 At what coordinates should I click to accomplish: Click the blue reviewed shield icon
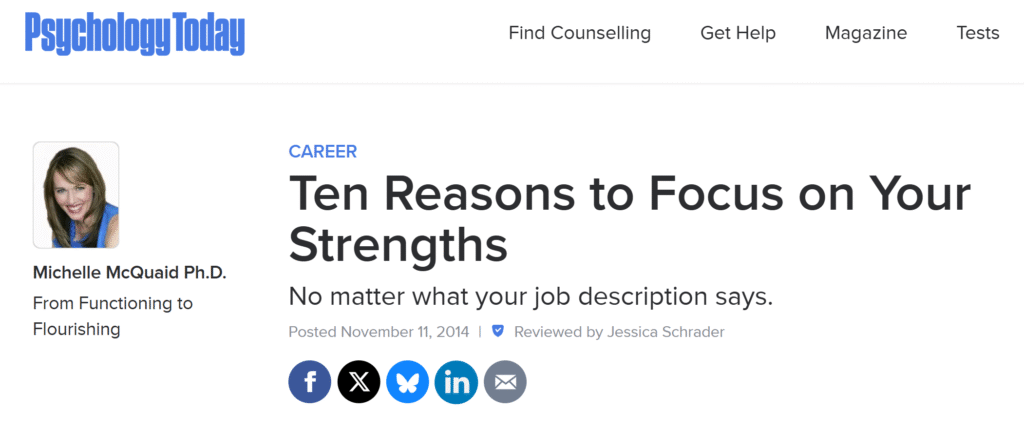coord(498,331)
